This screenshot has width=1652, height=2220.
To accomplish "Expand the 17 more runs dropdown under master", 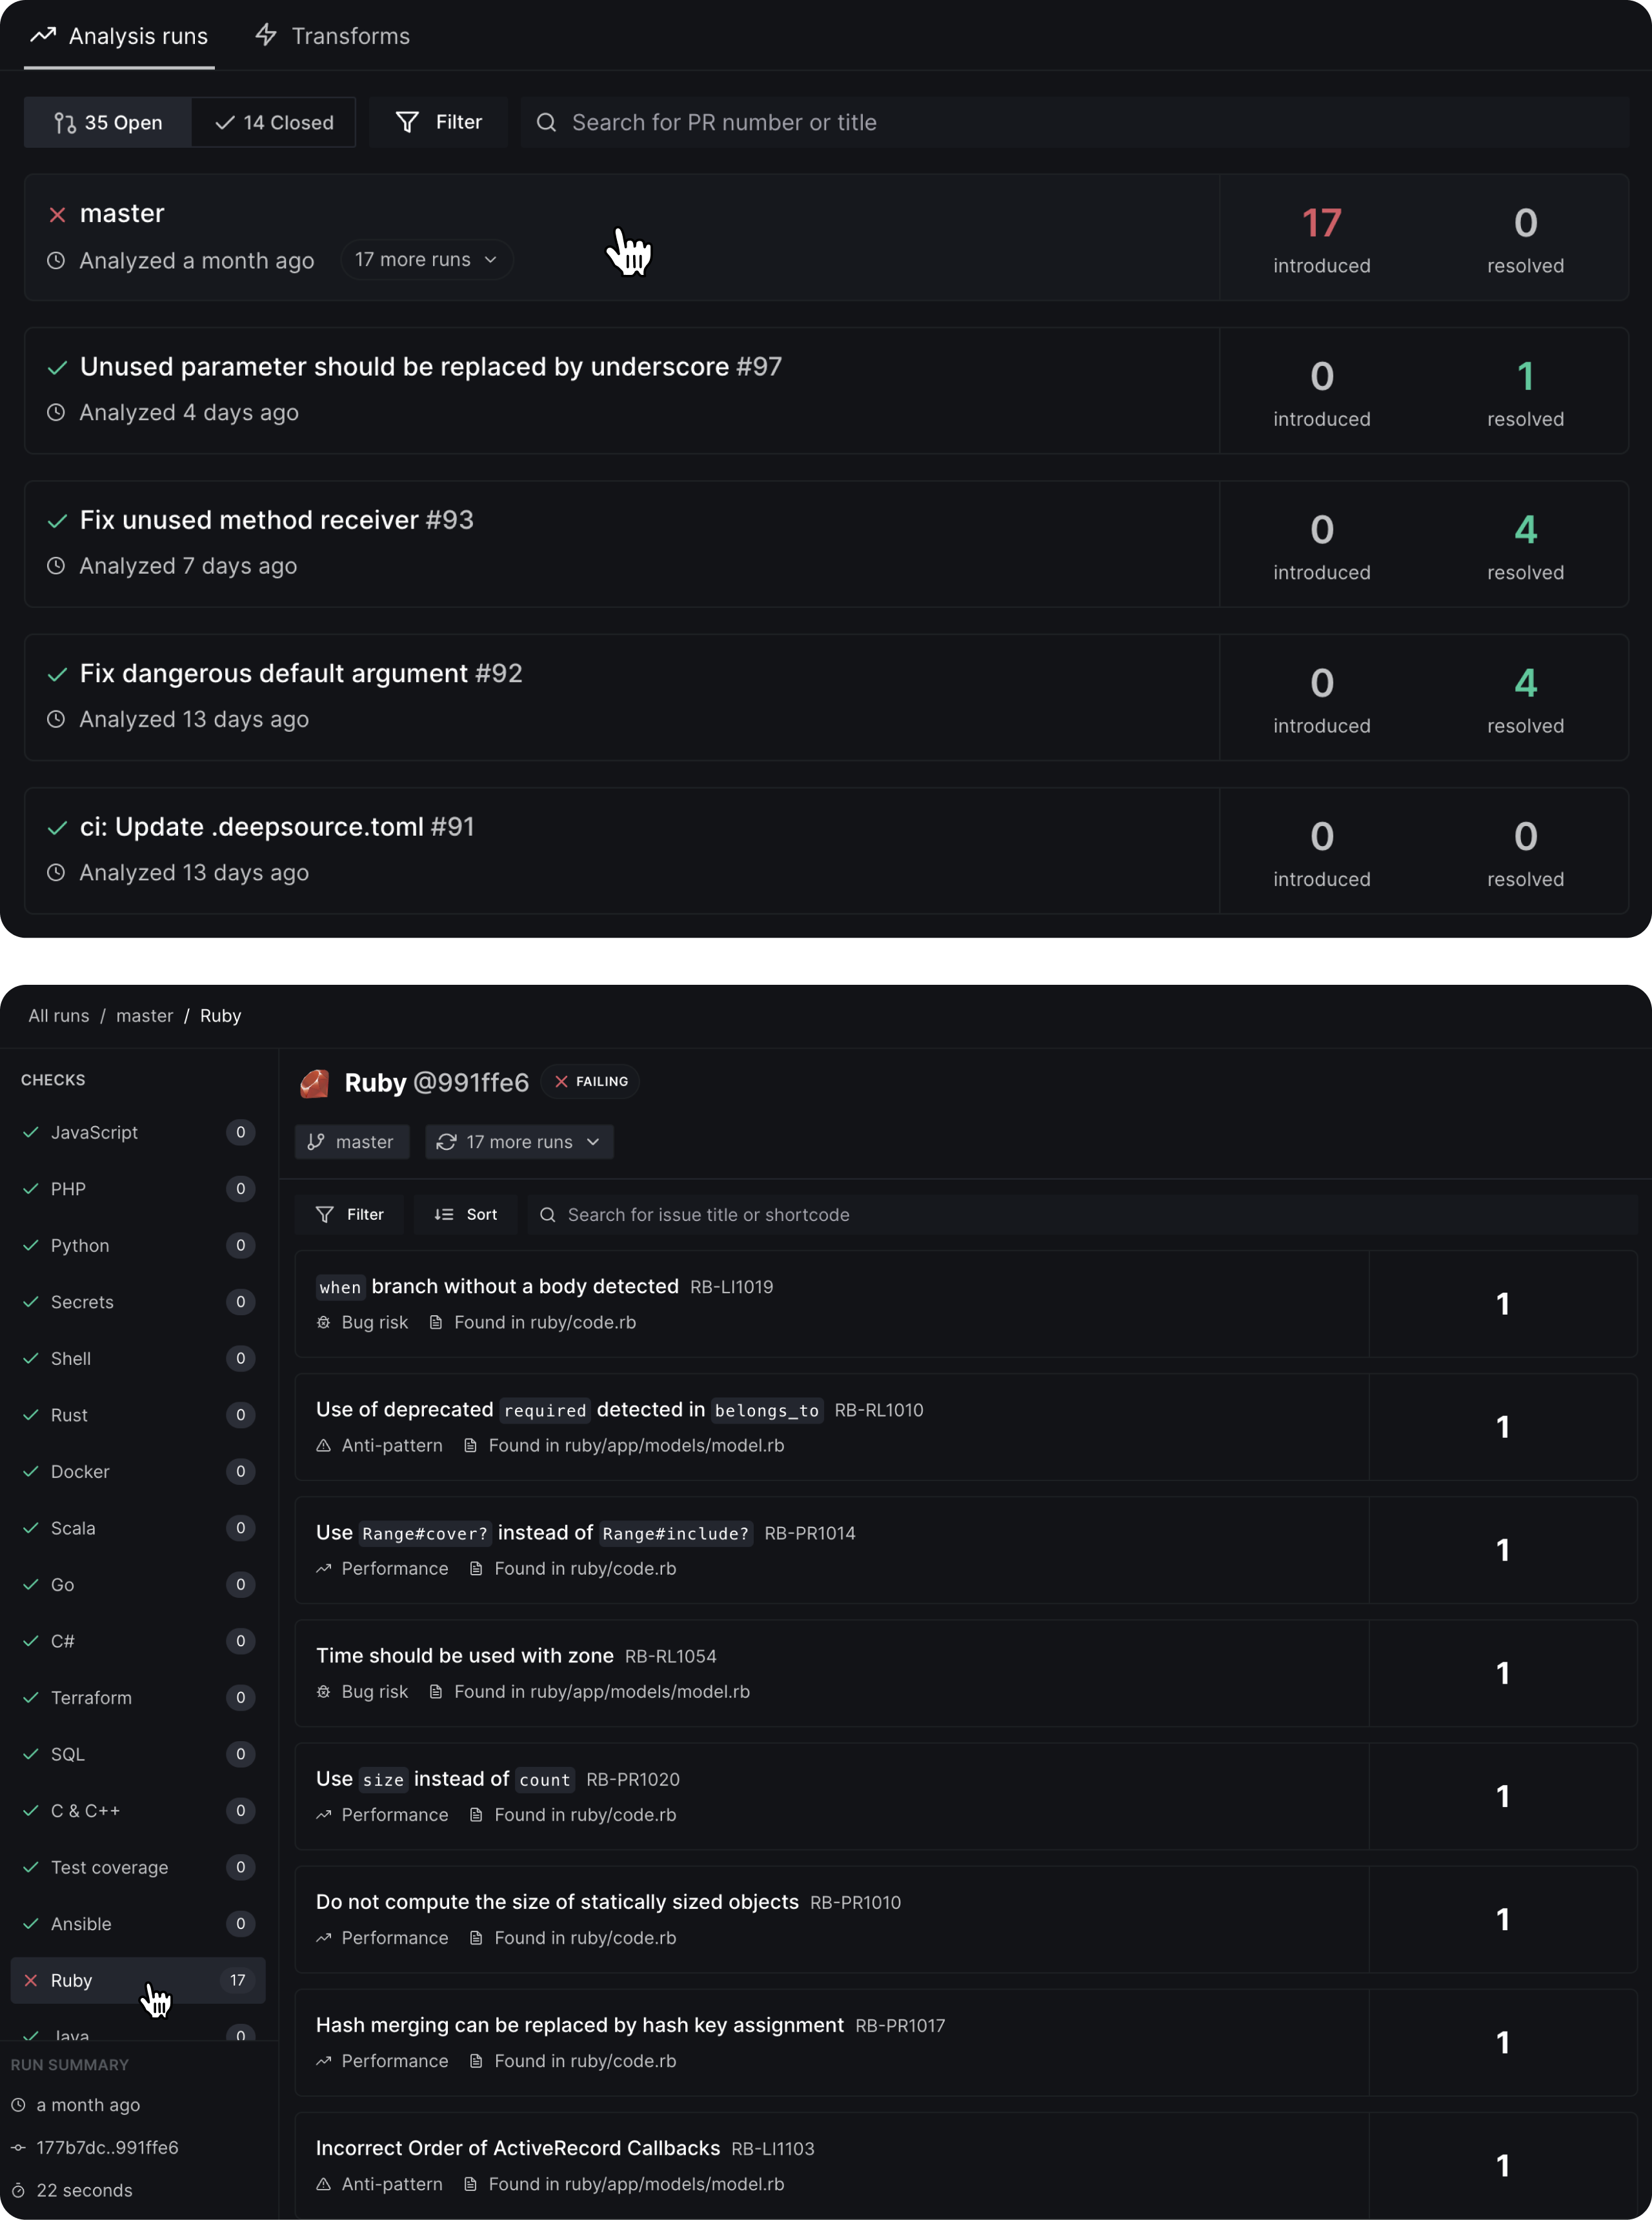I will tap(426, 259).
